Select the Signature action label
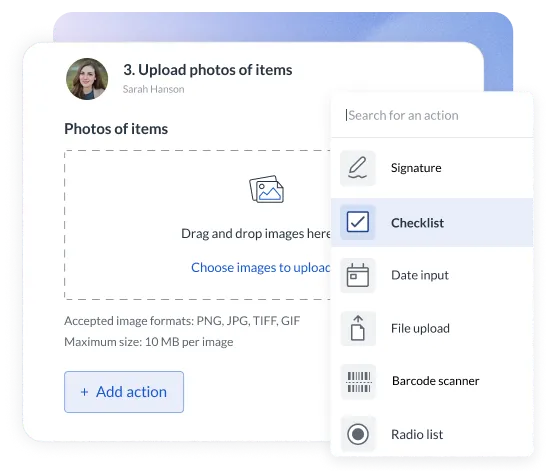Viewport: 548px width, 471px height. click(x=416, y=168)
